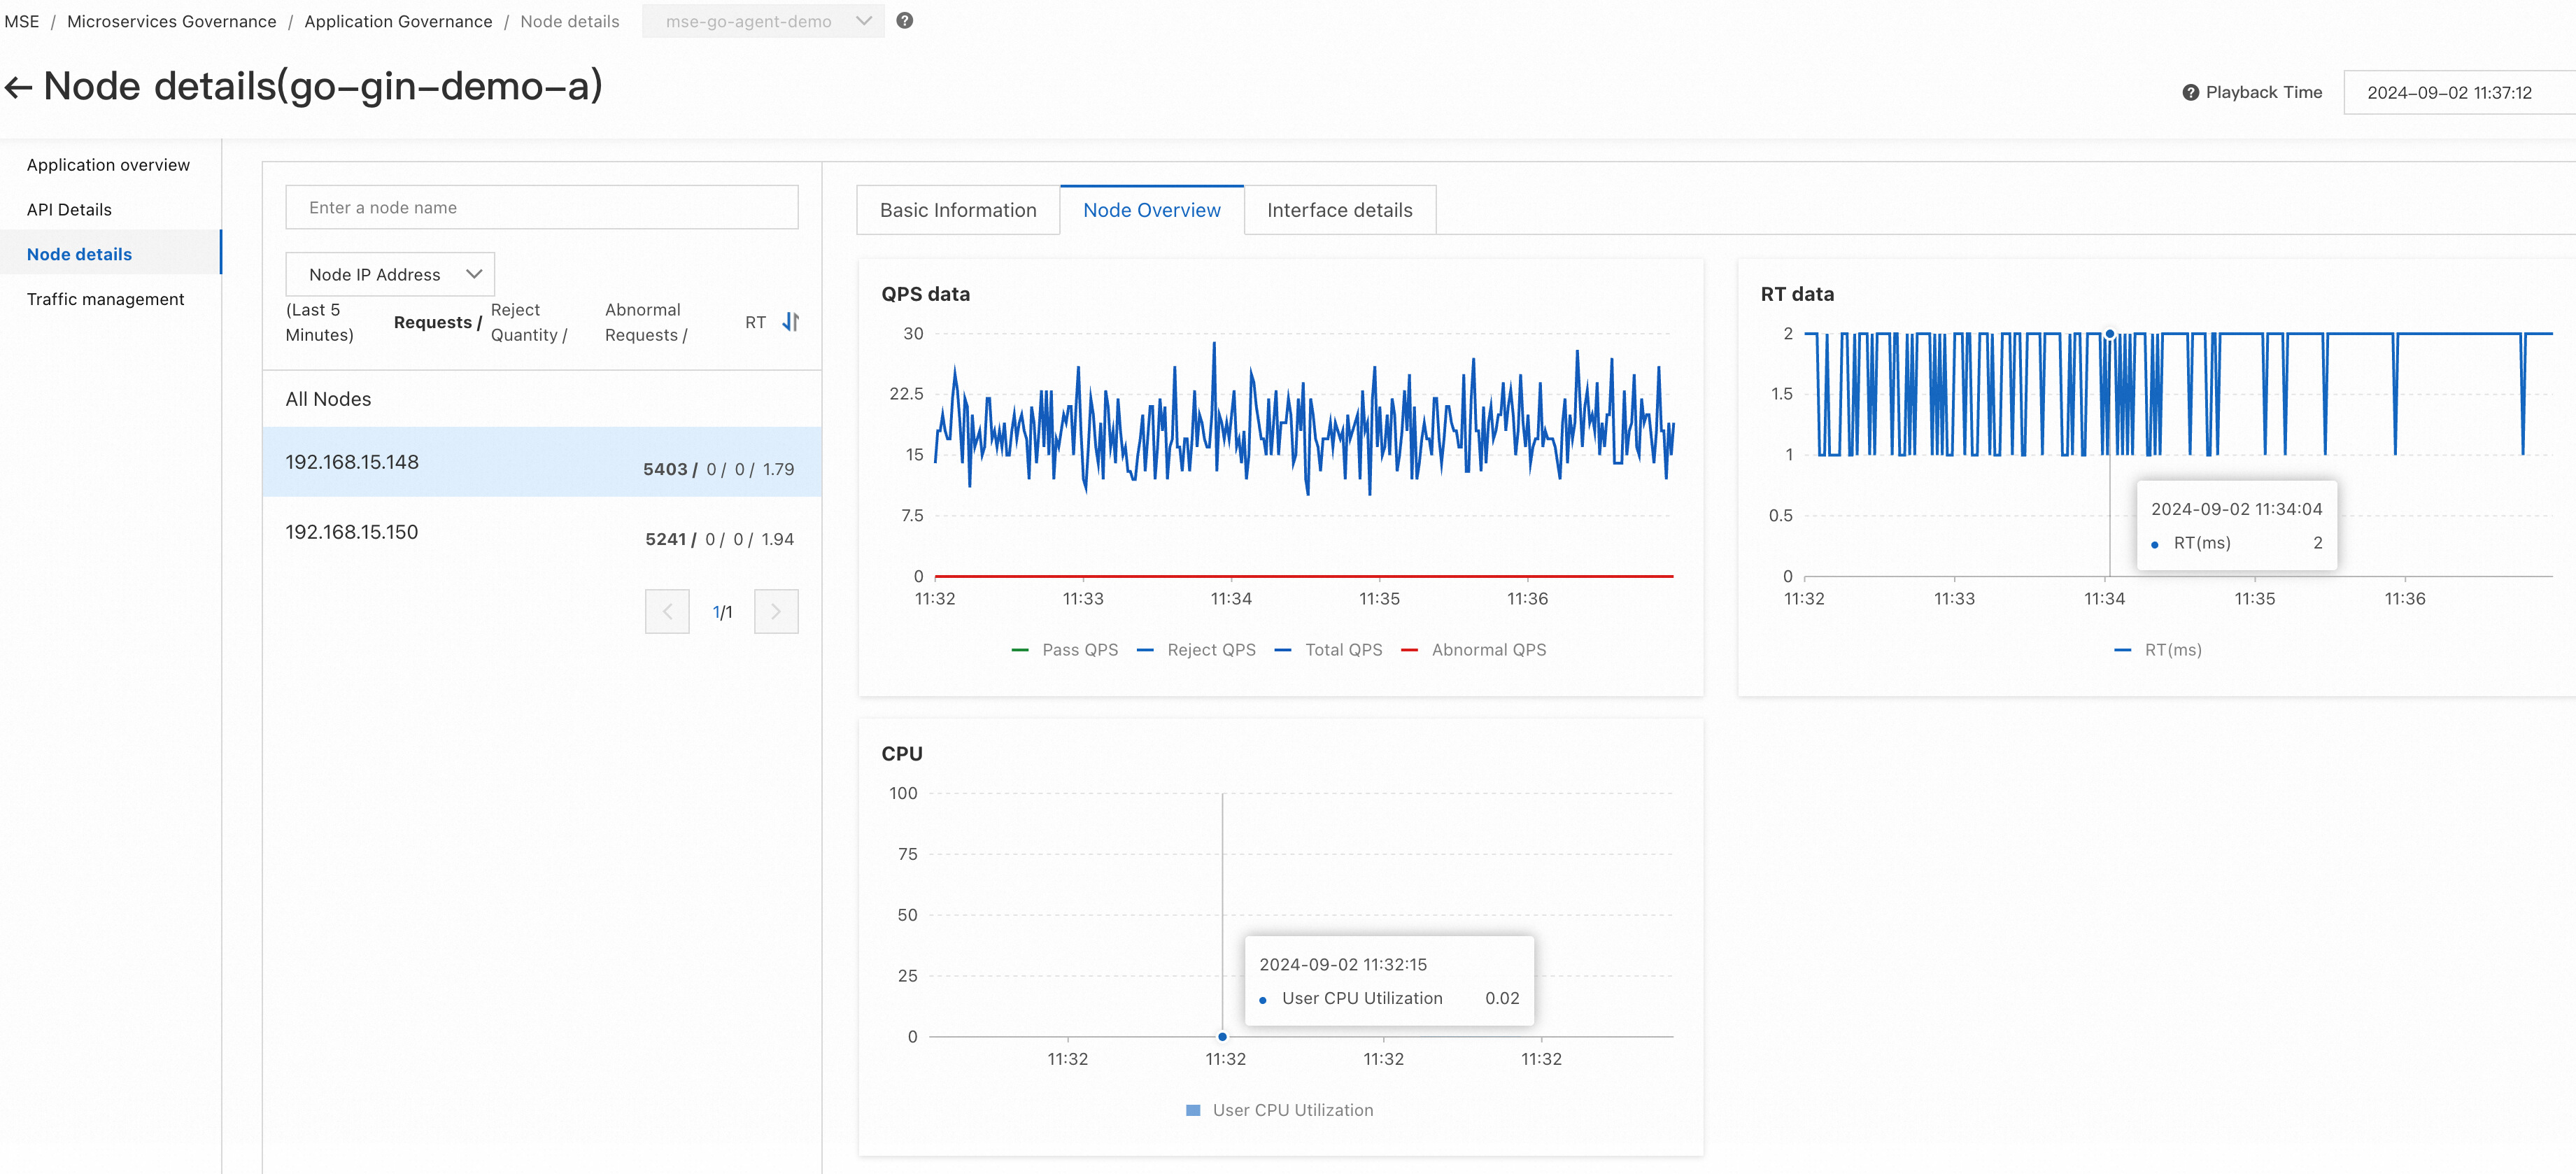The height and width of the screenshot is (1174, 2576).
Task: Click the RT sort arrows icon
Action: click(790, 322)
